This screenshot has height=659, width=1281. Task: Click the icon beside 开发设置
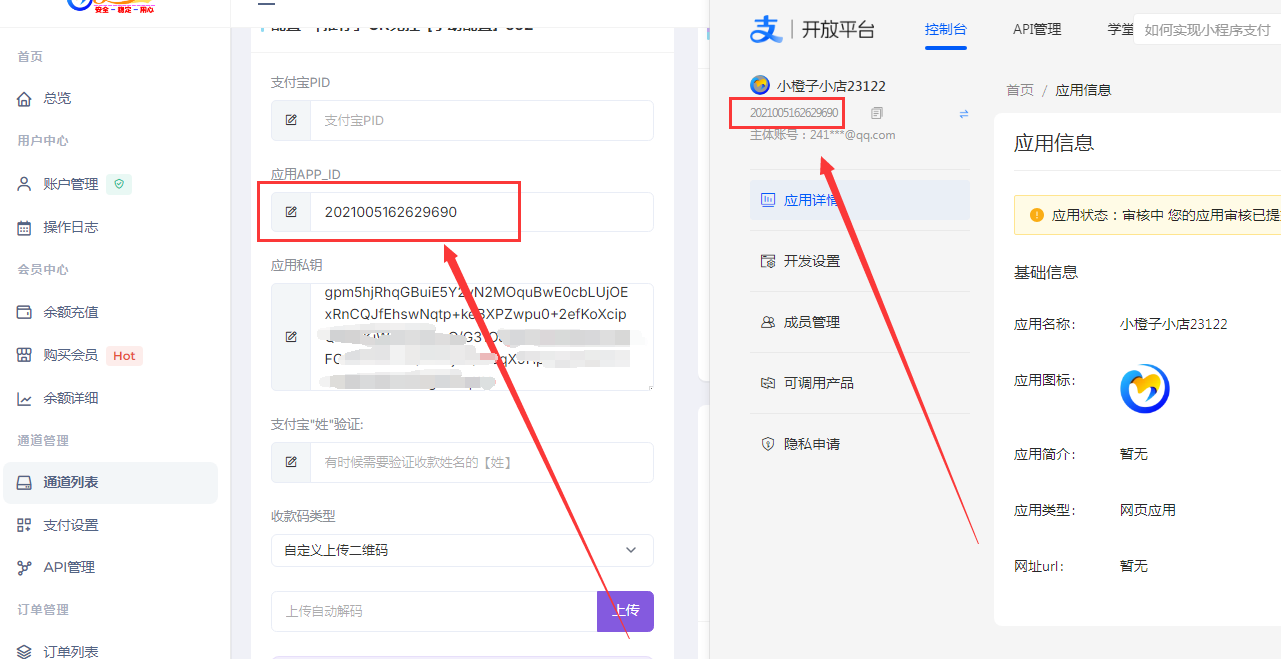(768, 261)
